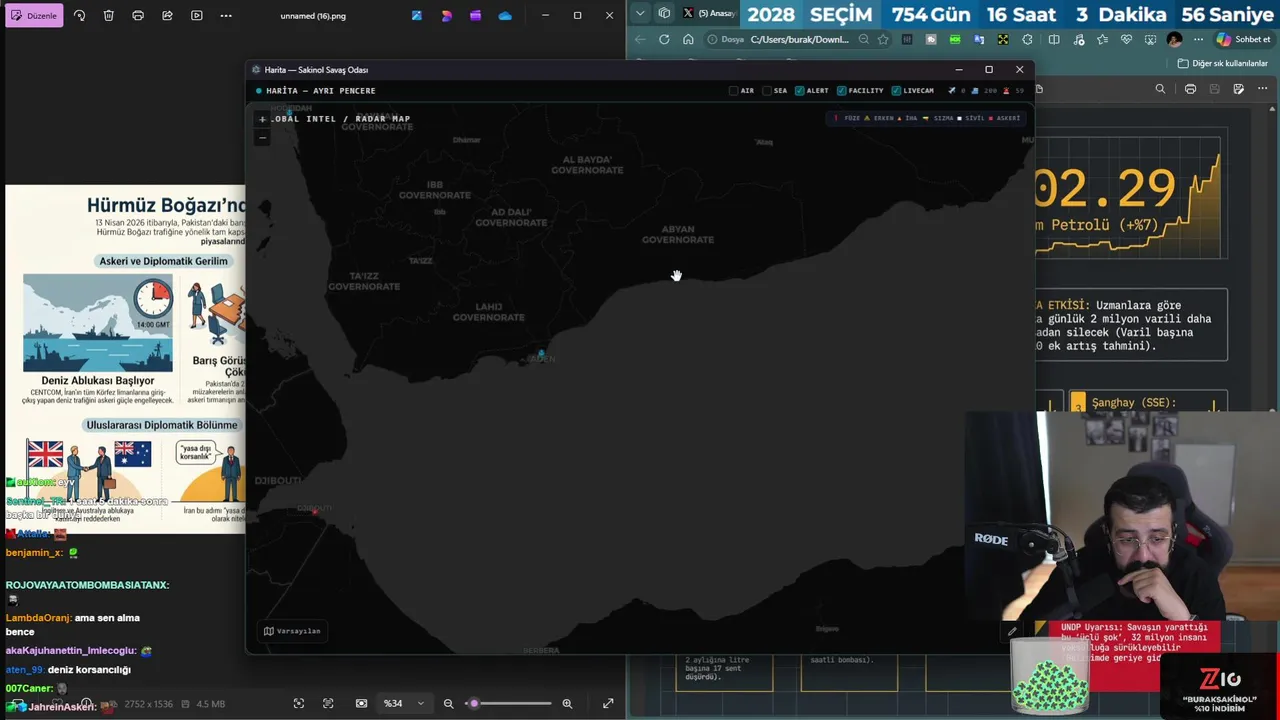This screenshot has width=1280, height=720.
Task: Click chat username LambdaOranj
Action: (38, 618)
